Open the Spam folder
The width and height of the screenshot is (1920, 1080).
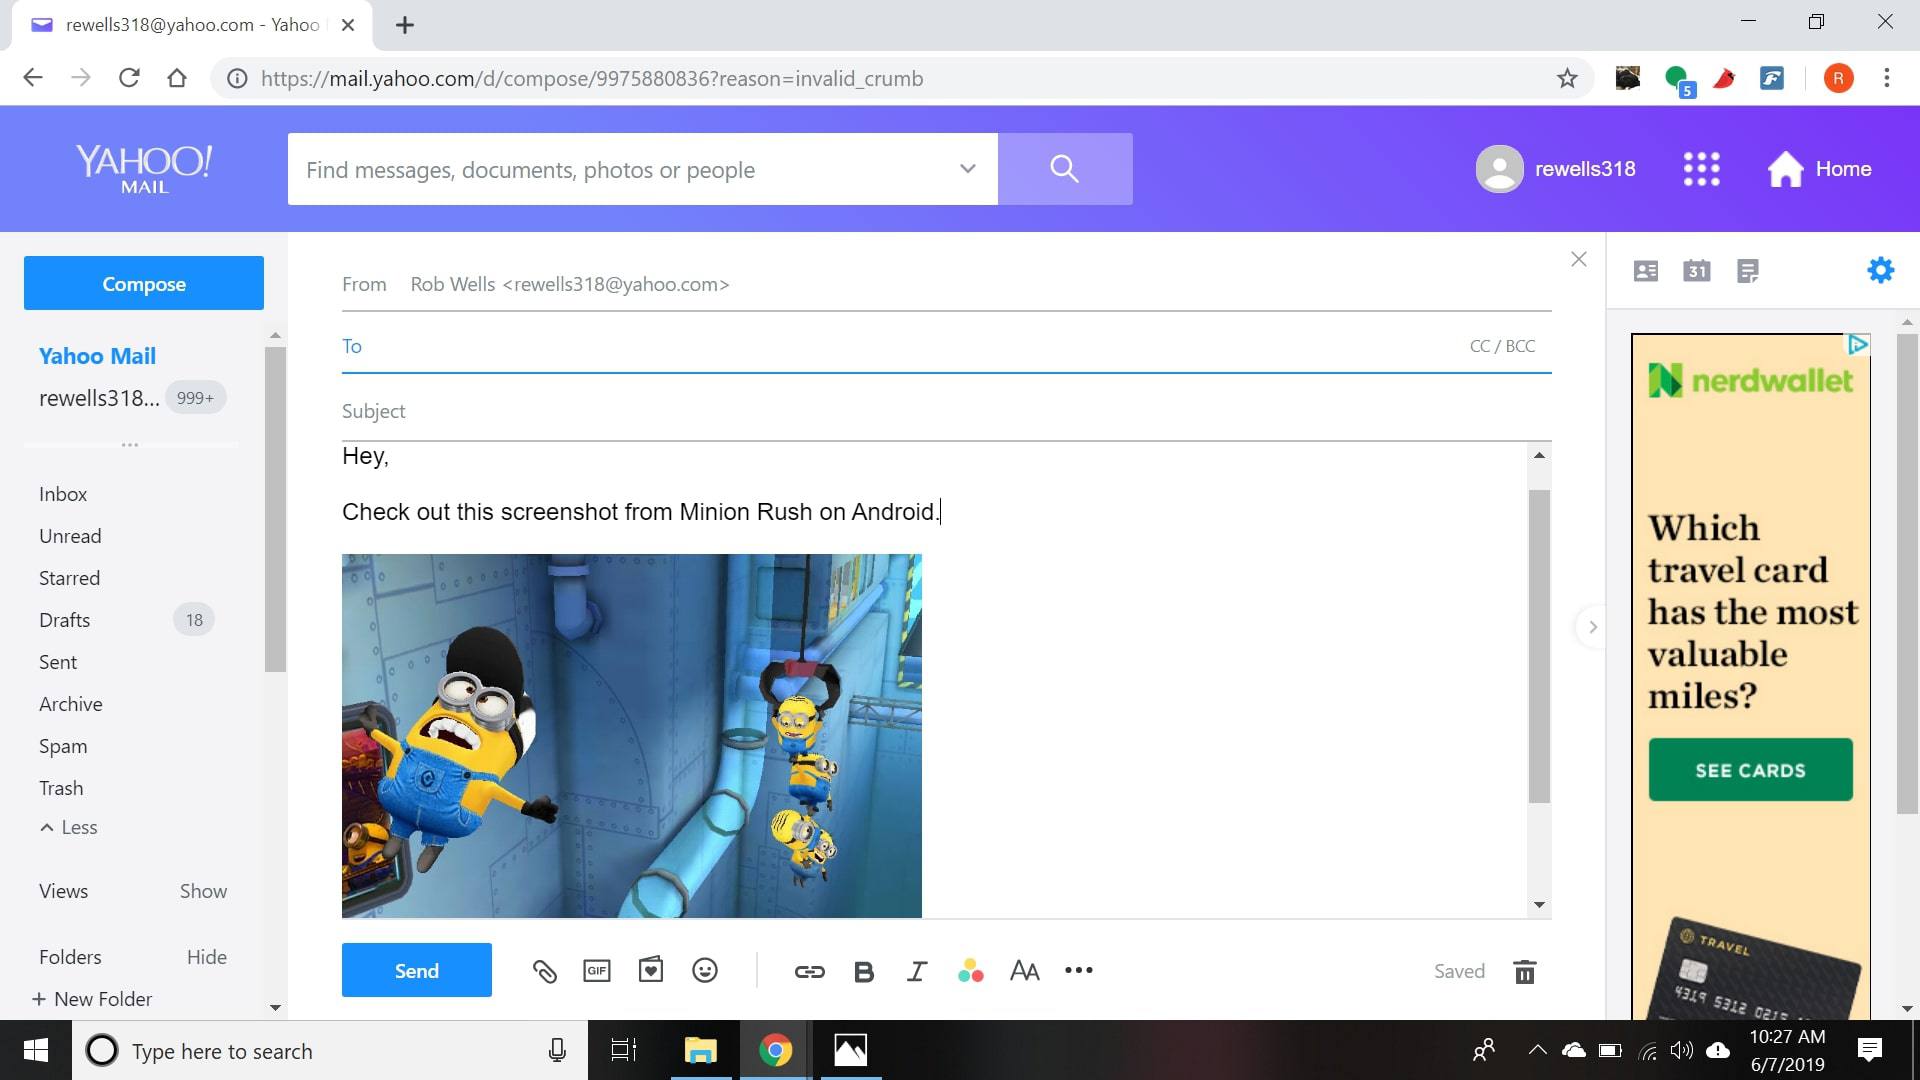click(x=63, y=746)
